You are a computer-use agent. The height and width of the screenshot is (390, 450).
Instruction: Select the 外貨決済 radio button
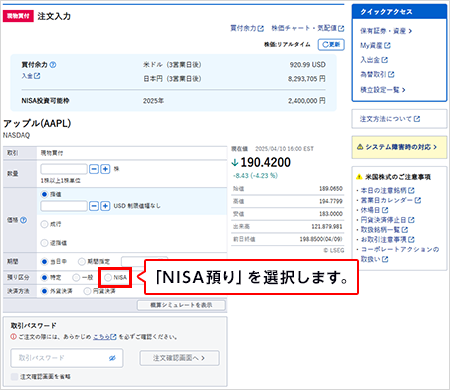[x=44, y=291]
